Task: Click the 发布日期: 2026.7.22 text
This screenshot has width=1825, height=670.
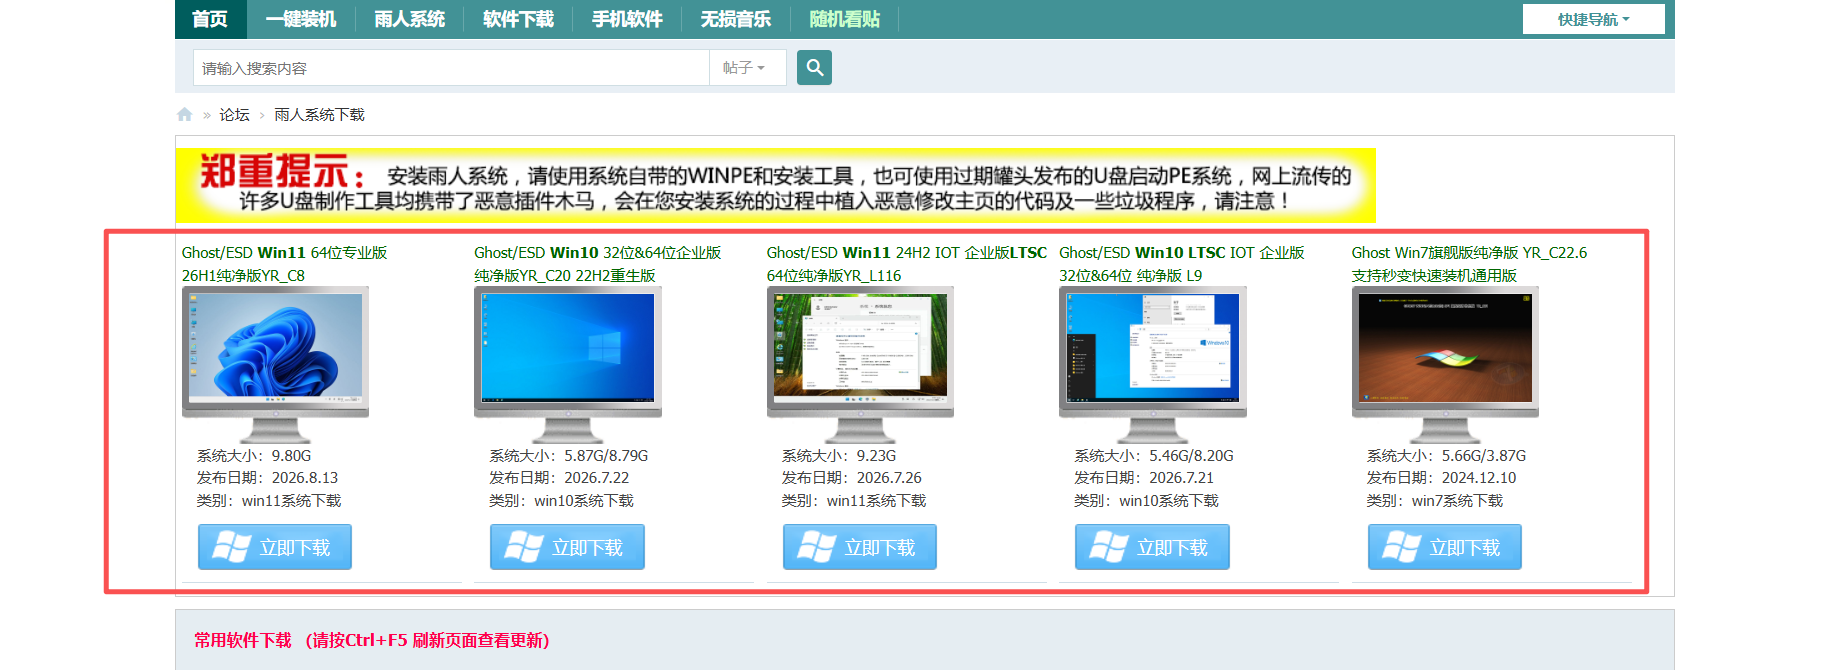Action: tap(559, 478)
